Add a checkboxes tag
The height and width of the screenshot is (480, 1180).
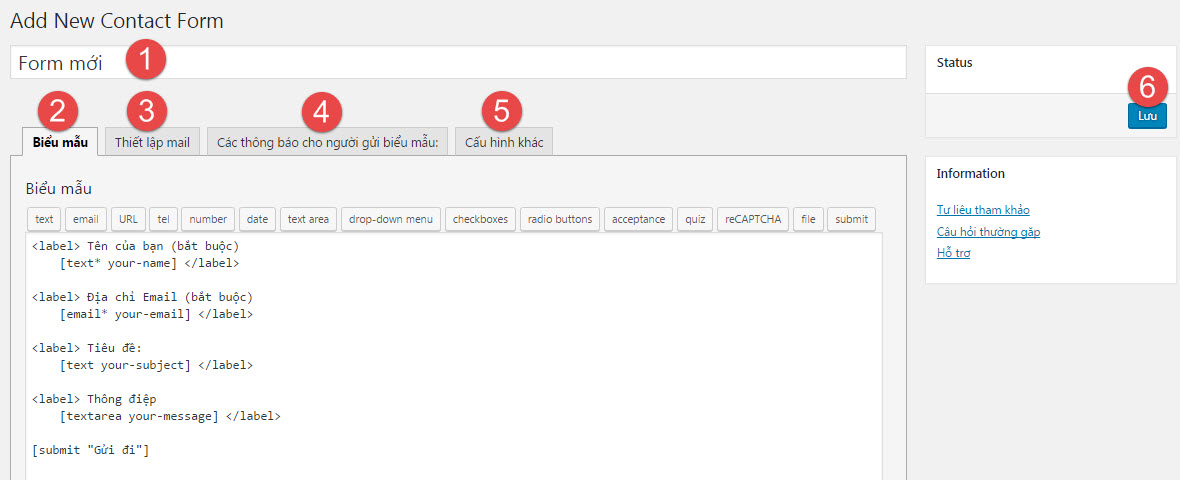click(x=481, y=219)
